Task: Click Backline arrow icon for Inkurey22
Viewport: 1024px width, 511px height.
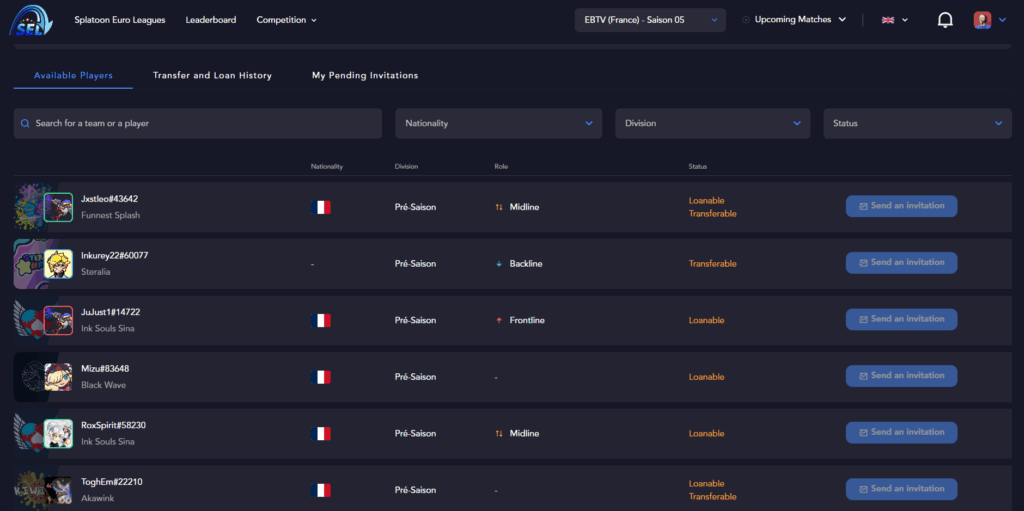Action: pos(499,264)
